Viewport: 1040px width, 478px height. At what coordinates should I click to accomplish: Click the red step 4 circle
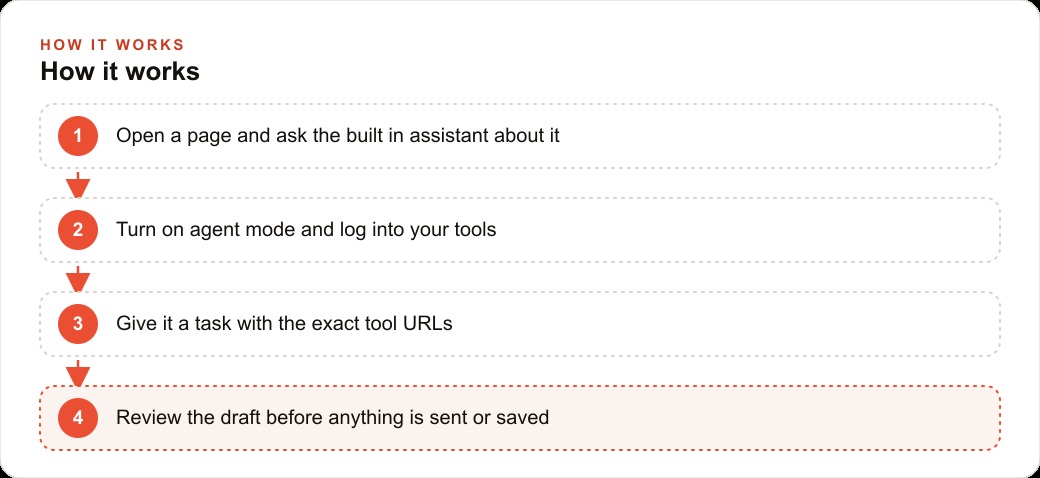click(78, 418)
